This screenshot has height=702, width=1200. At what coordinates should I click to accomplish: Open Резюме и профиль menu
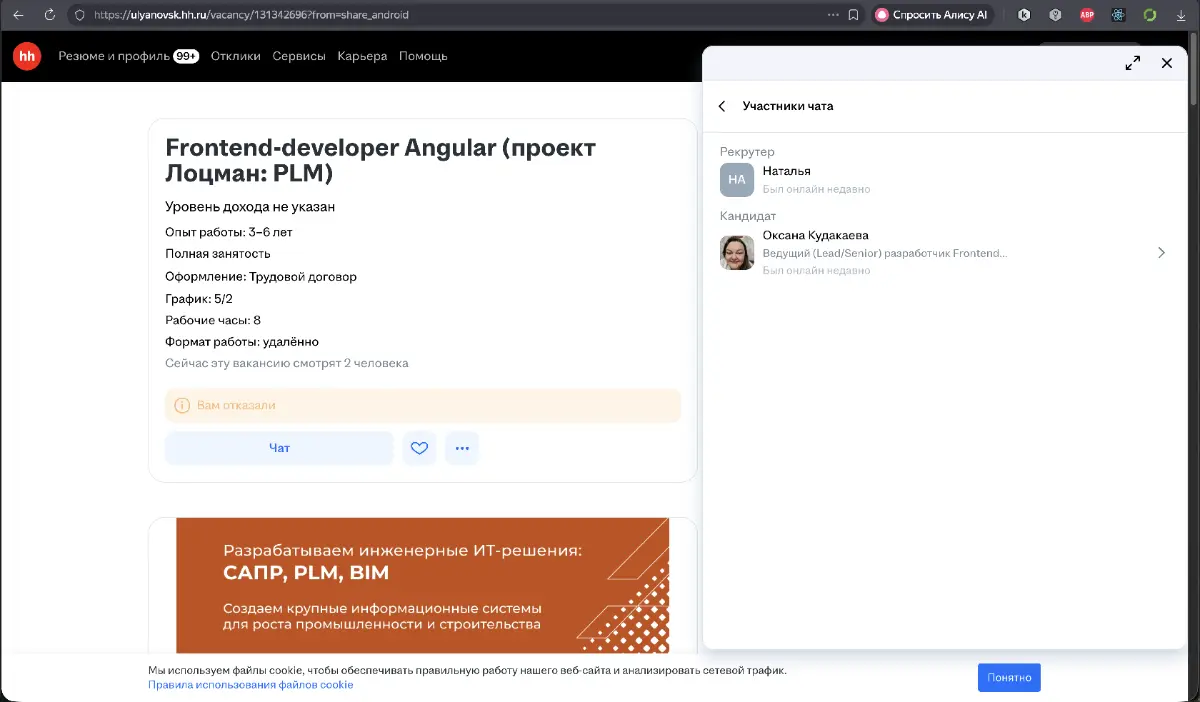pos(114,56)
